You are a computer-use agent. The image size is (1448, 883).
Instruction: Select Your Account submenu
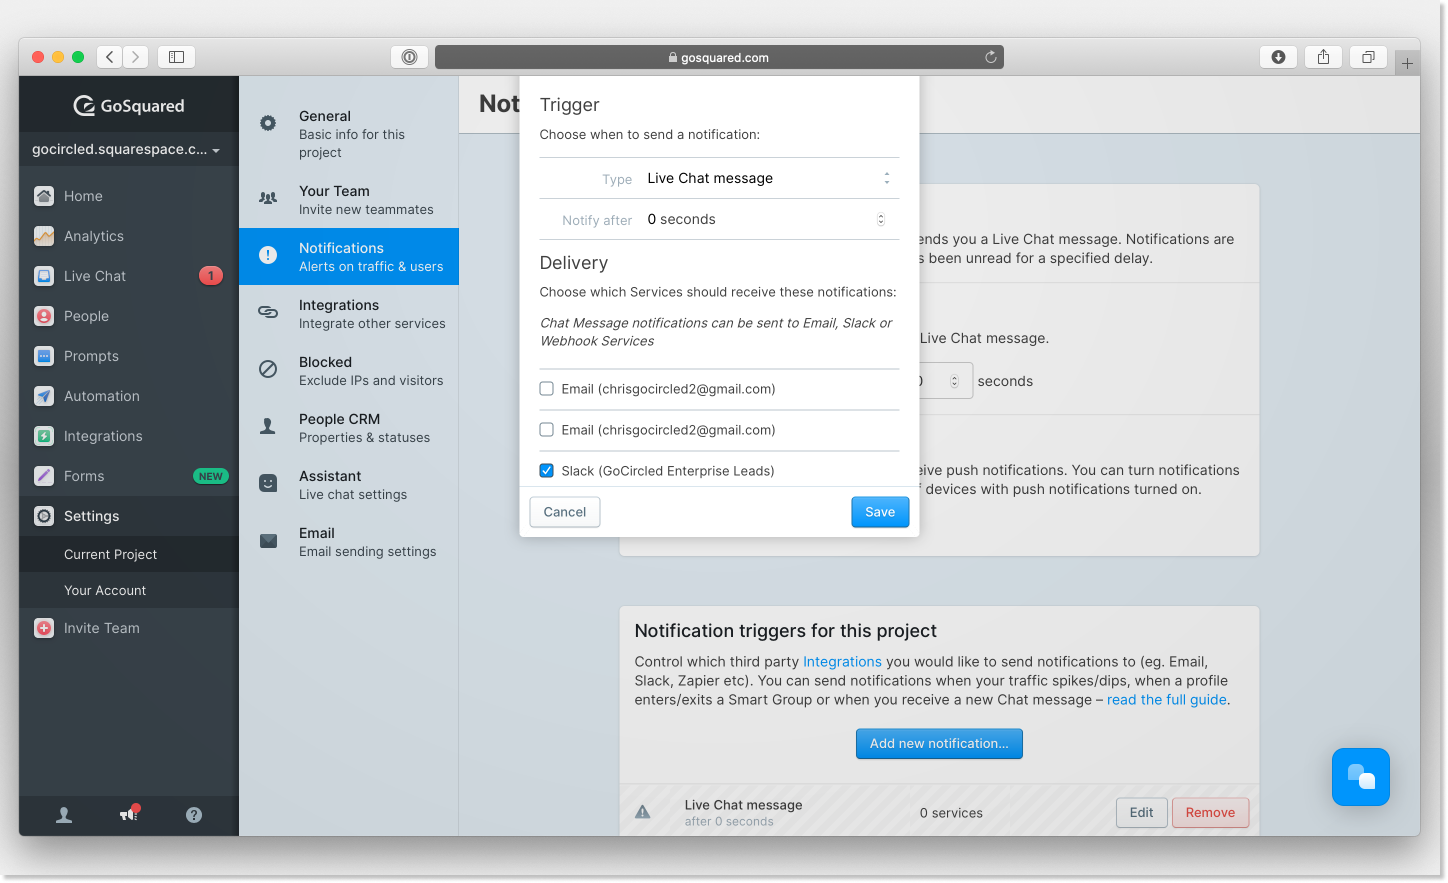(x=128, y=590)
